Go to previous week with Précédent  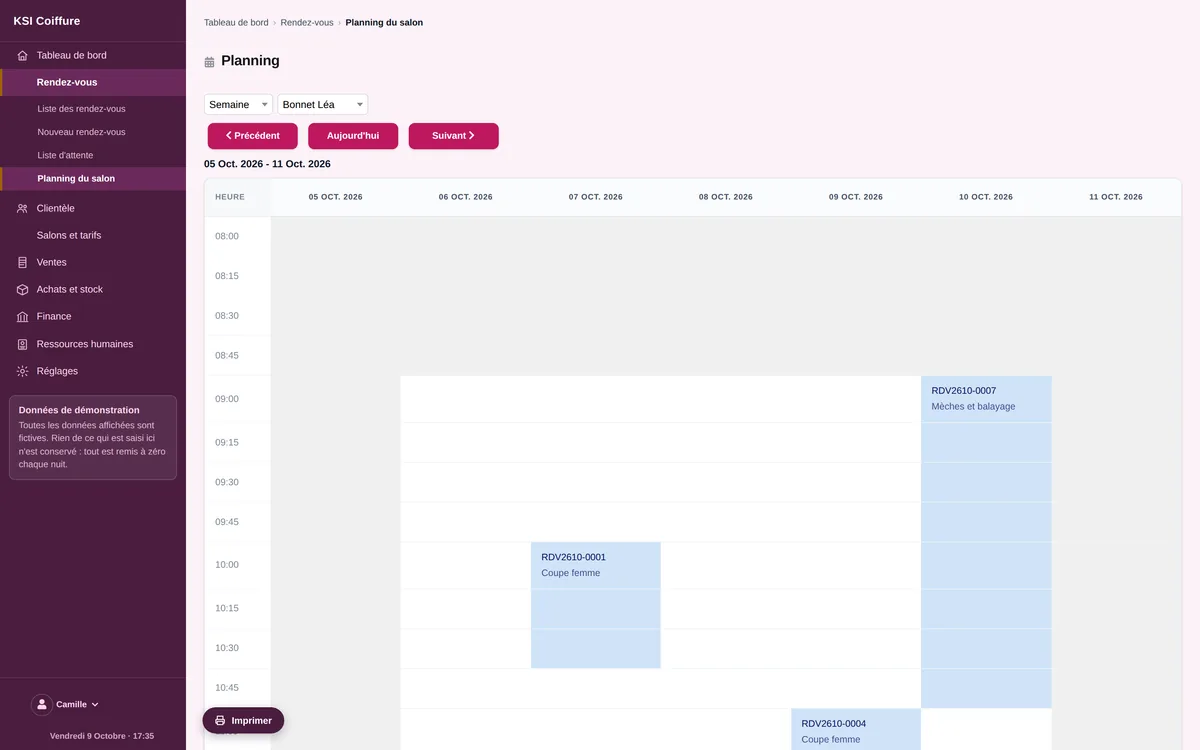(x=253, y=136)
